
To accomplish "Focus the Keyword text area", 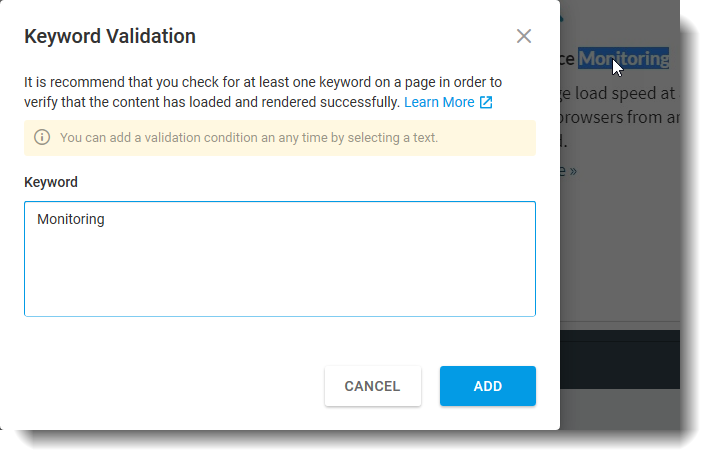I will coord(280,259).
